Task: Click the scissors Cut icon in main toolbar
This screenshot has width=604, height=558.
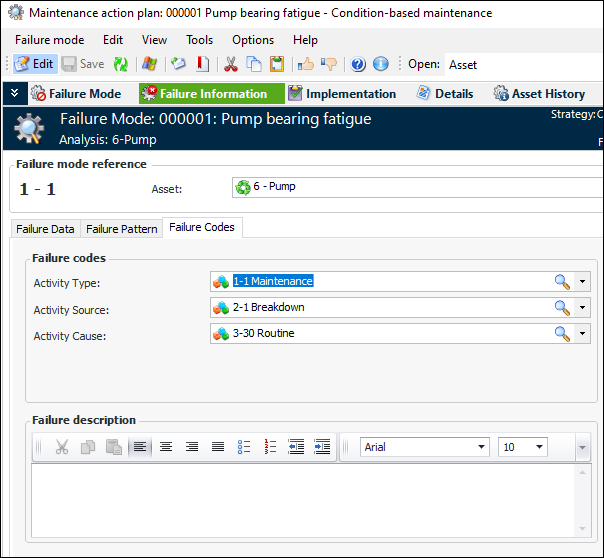Action: (x=230, y=64)
